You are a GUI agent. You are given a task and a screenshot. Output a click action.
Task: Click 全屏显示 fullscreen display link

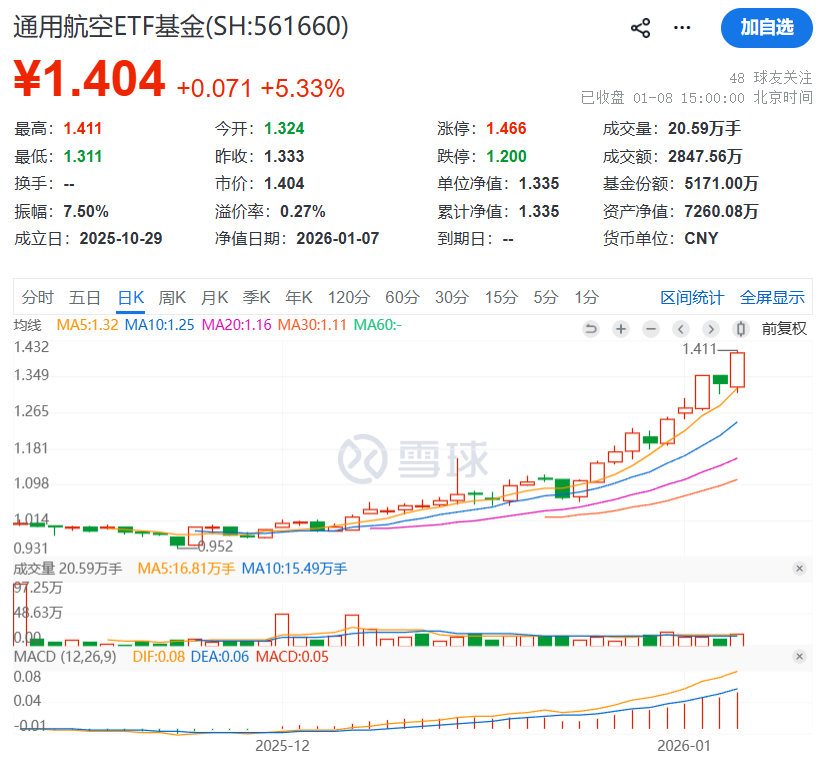pyautogui.click(x=772, y=297)
